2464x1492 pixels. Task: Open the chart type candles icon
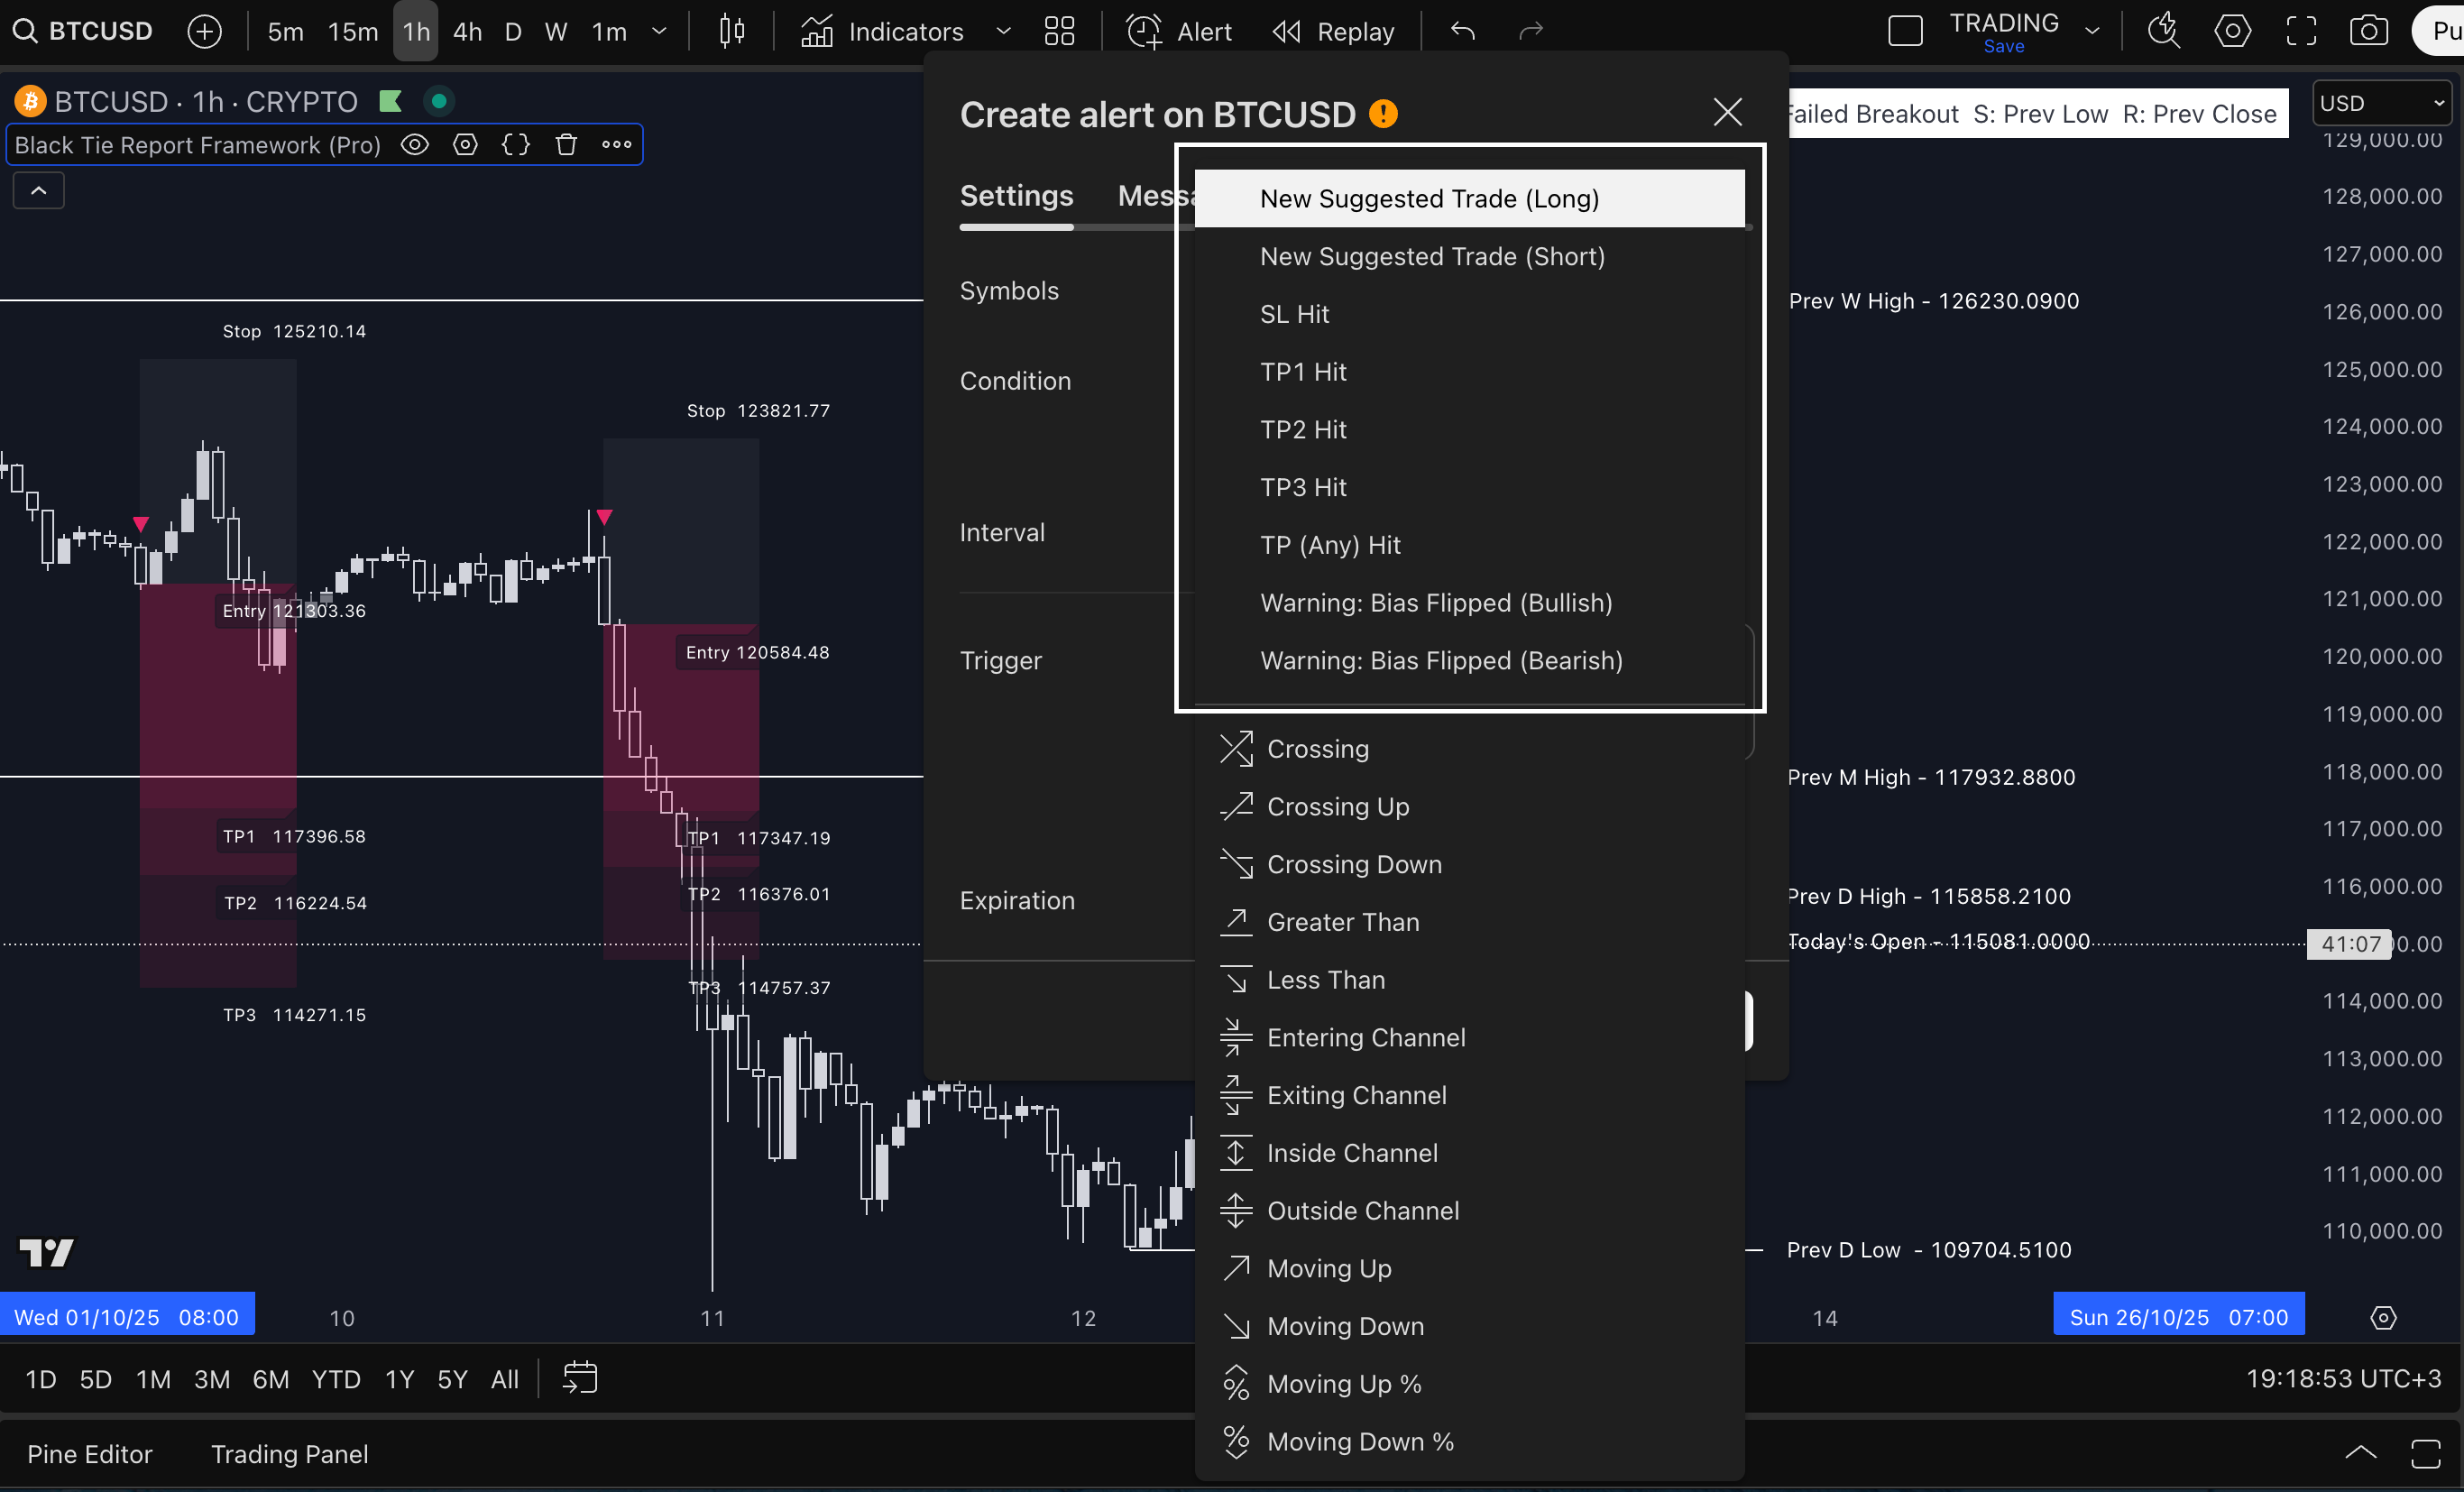point(731,31)
